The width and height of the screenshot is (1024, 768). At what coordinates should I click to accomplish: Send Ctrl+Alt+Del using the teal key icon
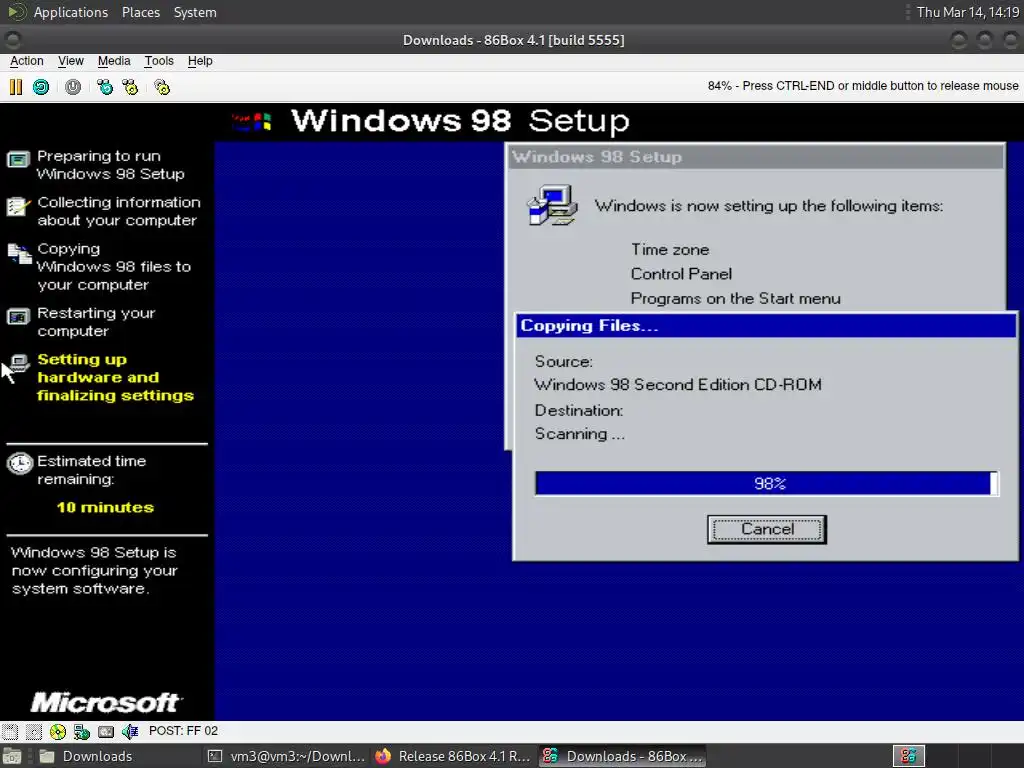(104, 87)
